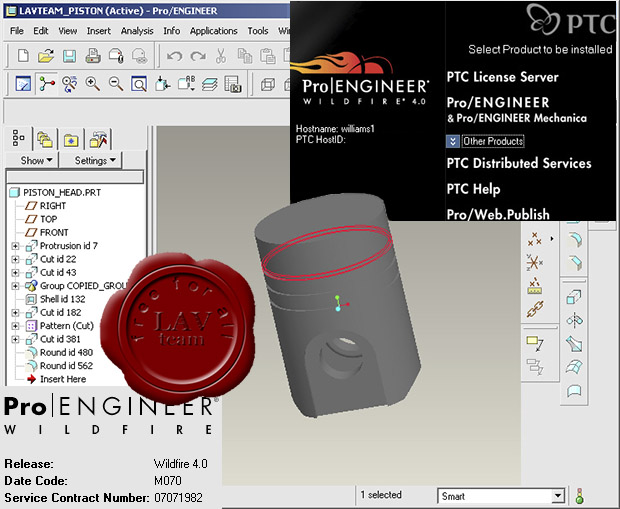This screenshot has height=509, width=620.
Task: Open the File menu
Action: pos(17,31)
